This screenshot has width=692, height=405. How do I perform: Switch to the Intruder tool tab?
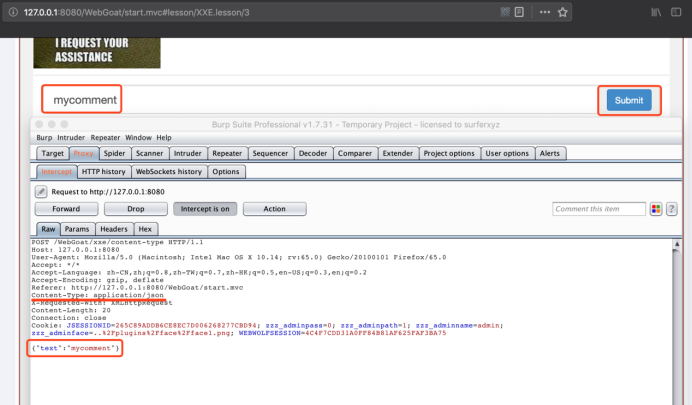point(188,153)
